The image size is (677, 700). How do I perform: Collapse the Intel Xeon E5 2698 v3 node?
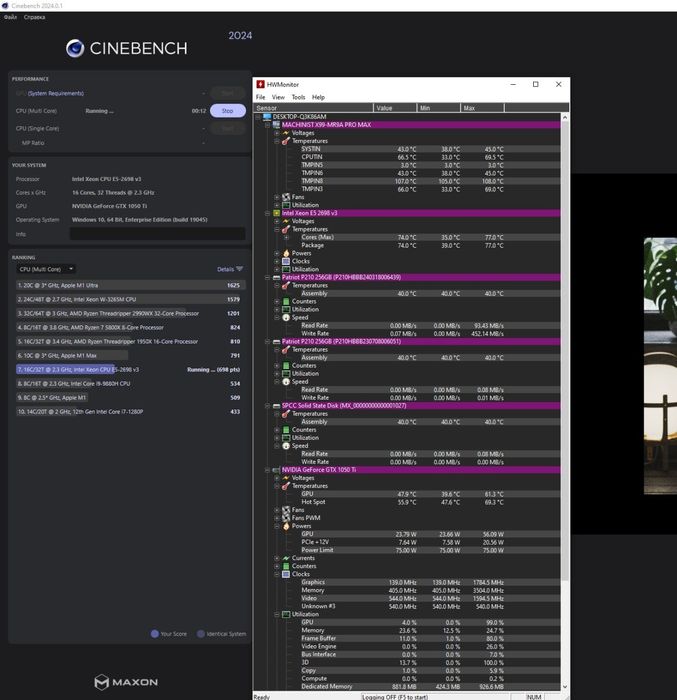[267, 213]
